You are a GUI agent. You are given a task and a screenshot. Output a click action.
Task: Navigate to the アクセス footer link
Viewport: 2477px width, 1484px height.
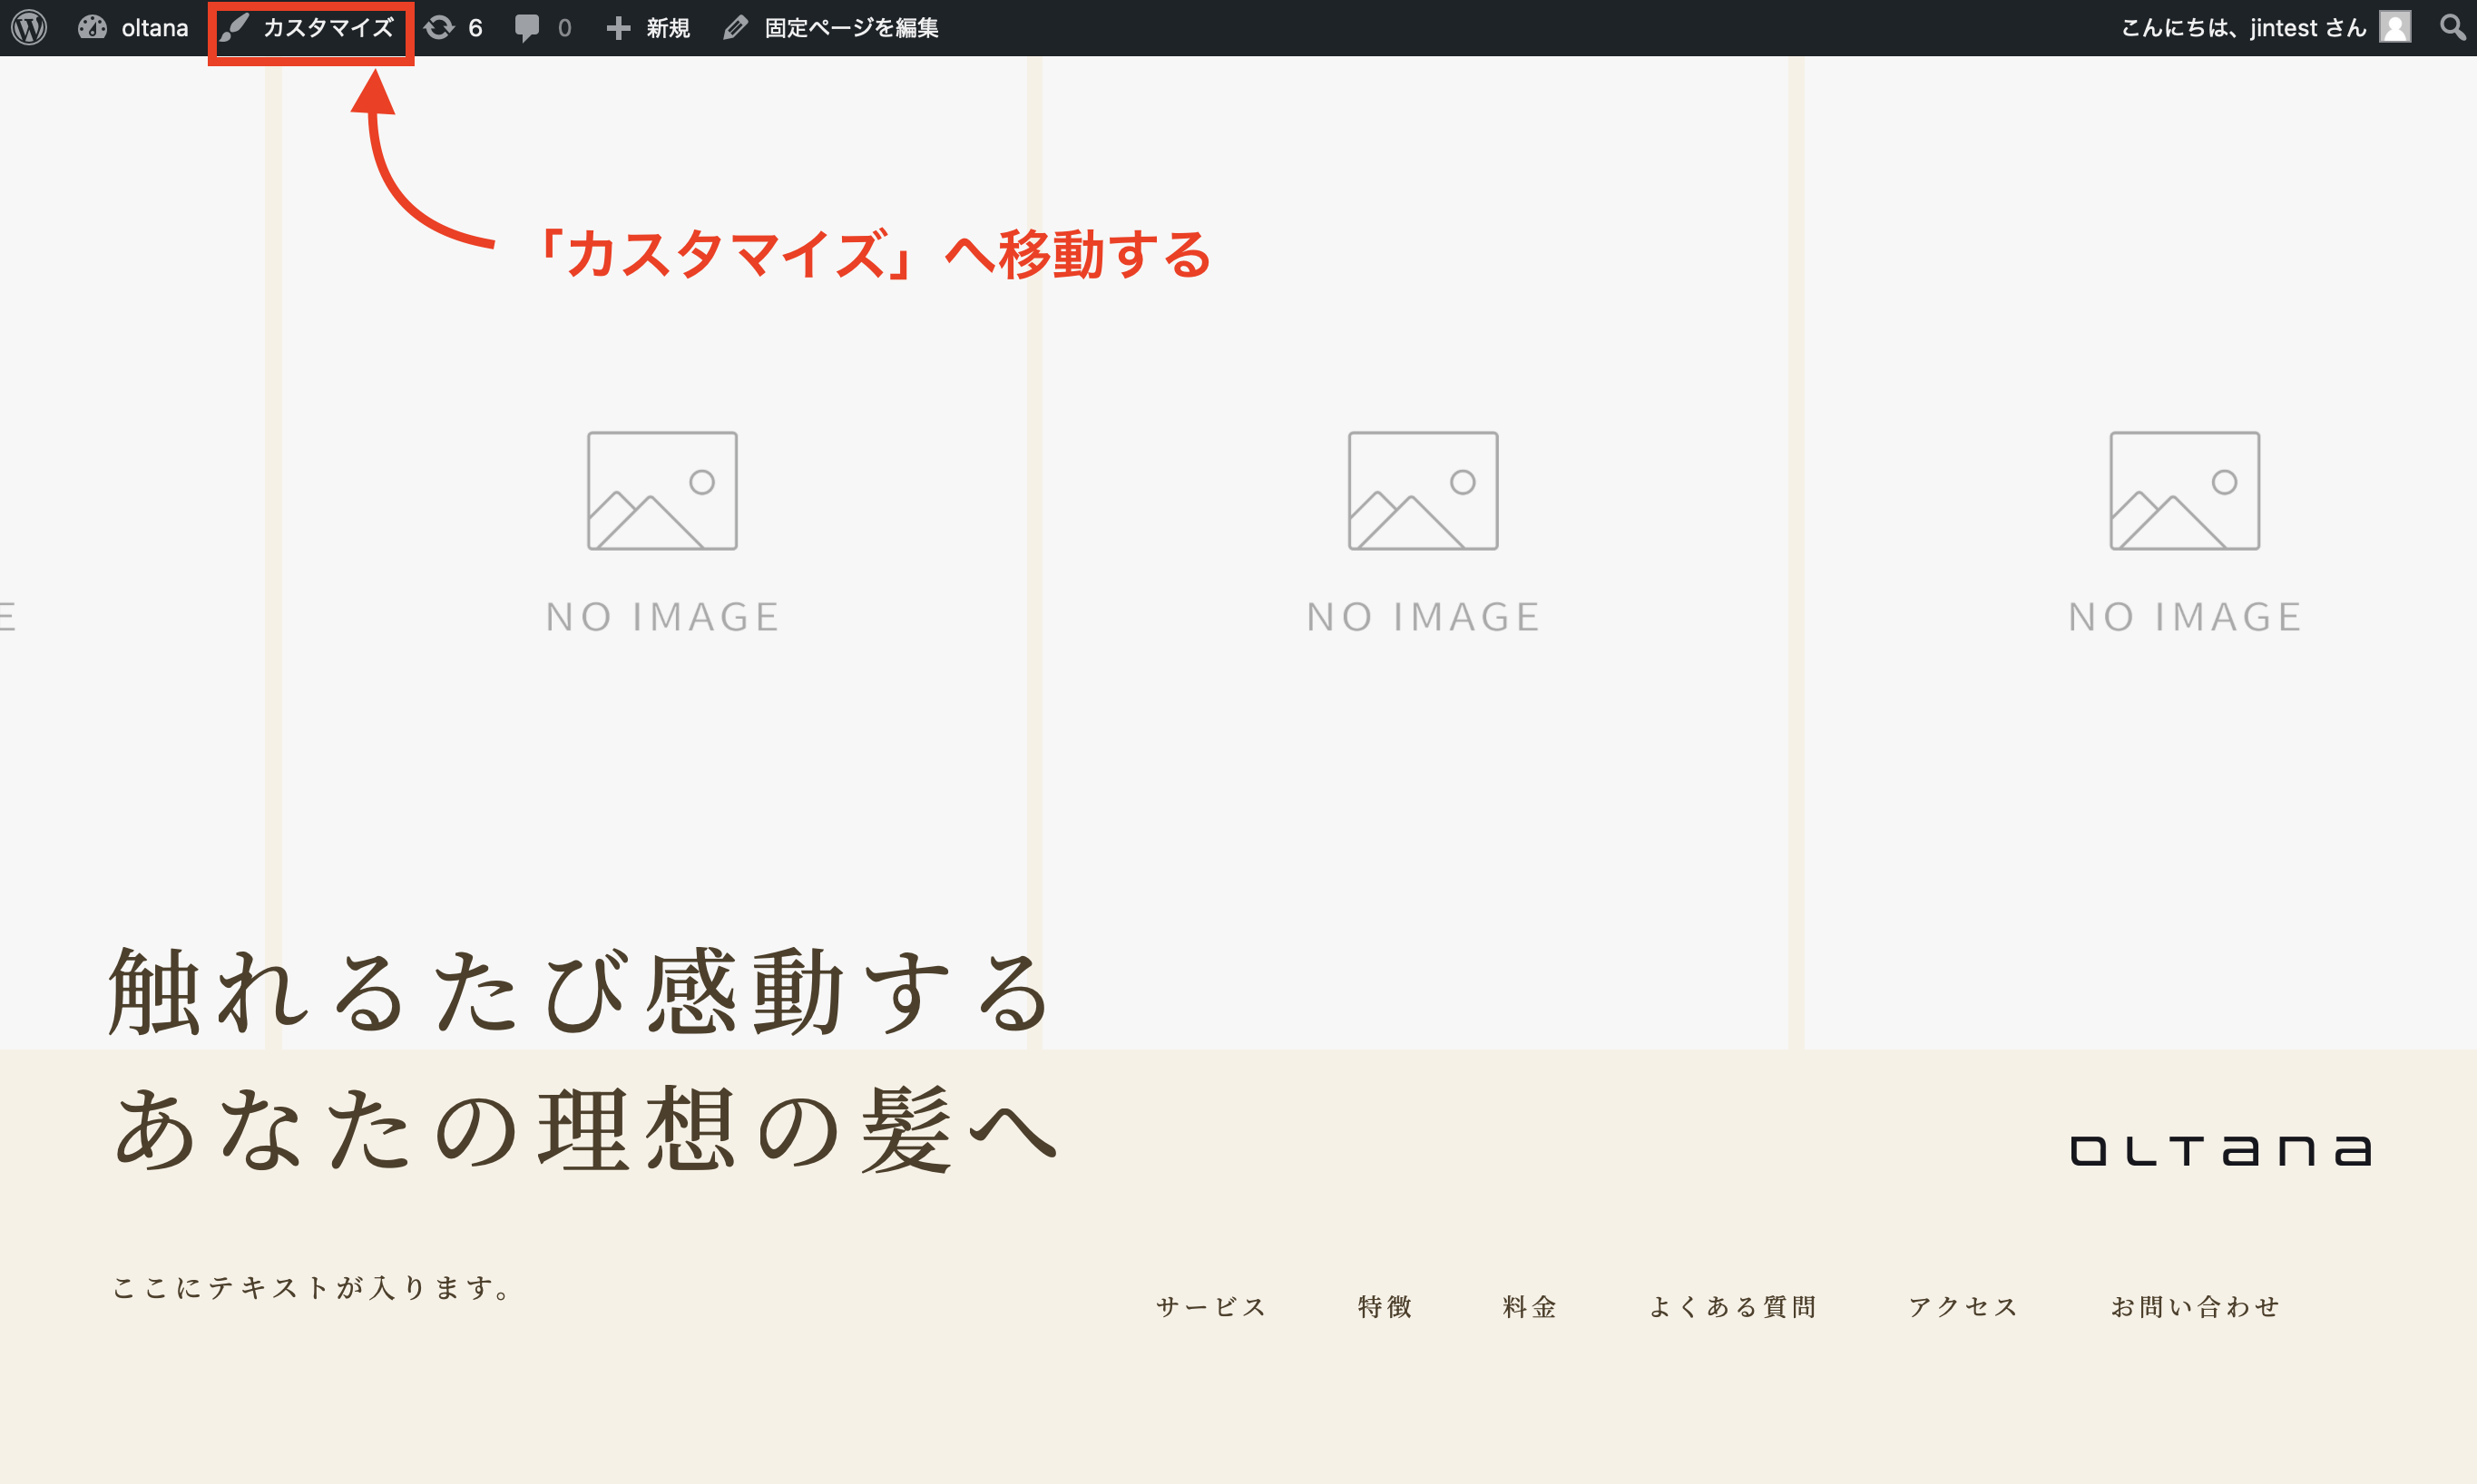coord(1962,1305)
